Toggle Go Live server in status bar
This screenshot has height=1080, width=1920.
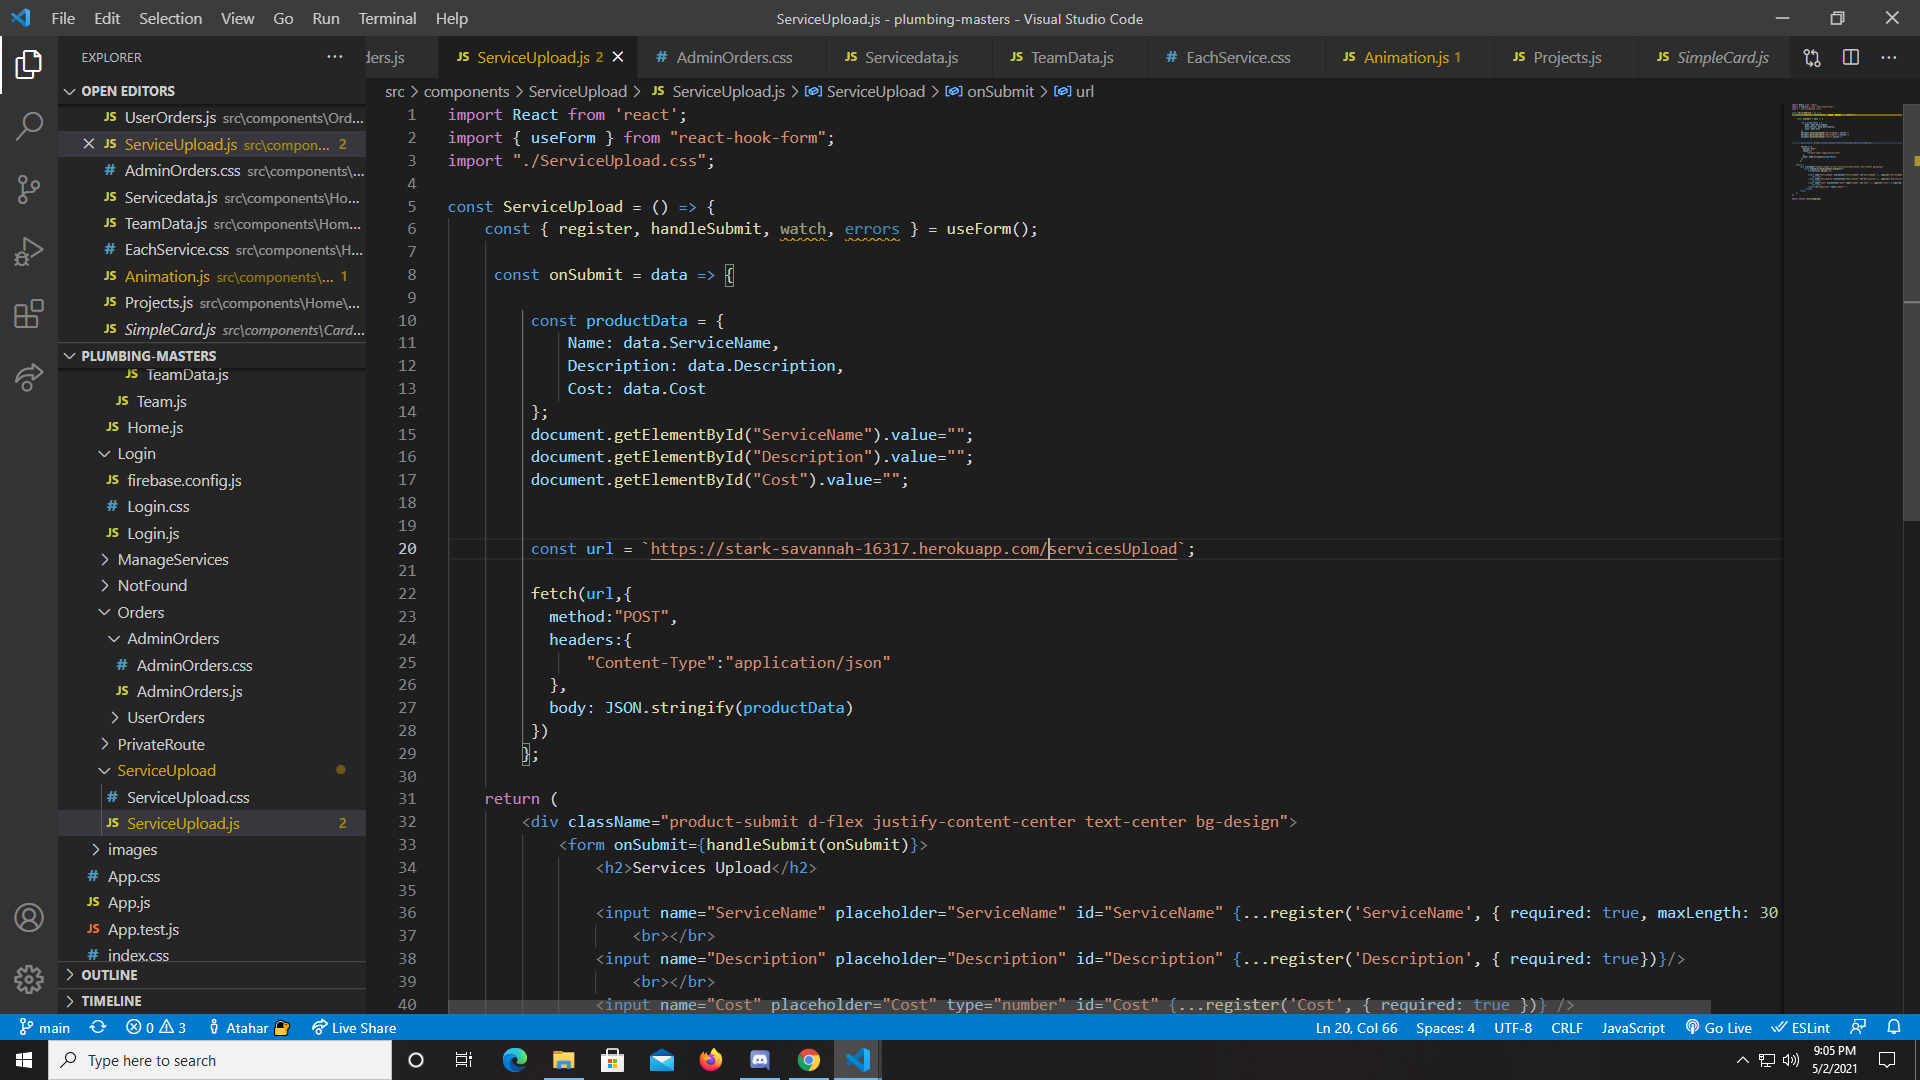pos(1719,1028)
